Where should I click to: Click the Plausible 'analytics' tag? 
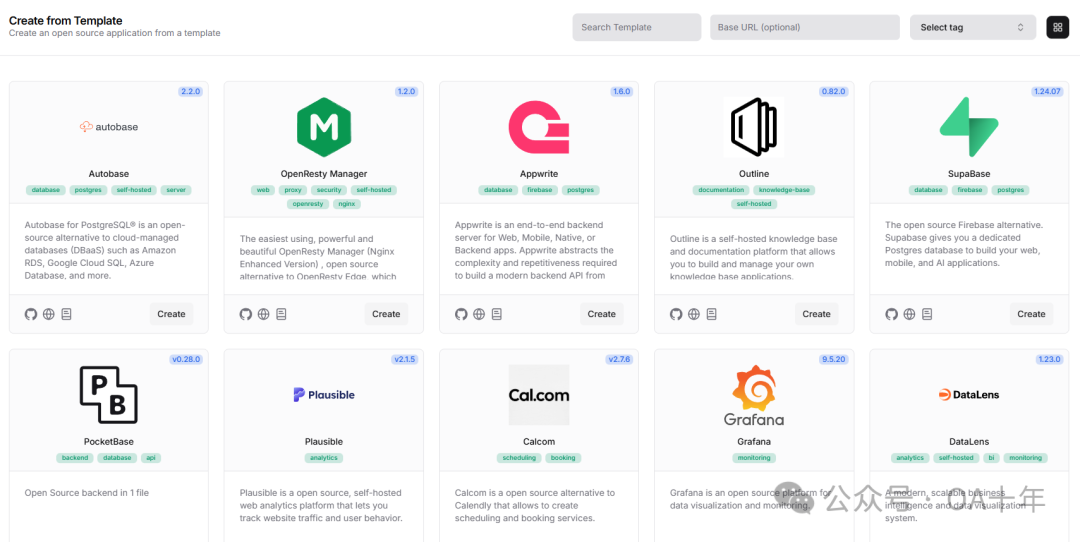pos(324,458)
